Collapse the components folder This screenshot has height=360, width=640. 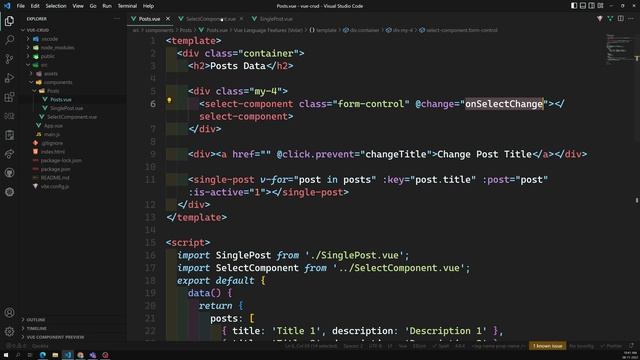(58, 82)
